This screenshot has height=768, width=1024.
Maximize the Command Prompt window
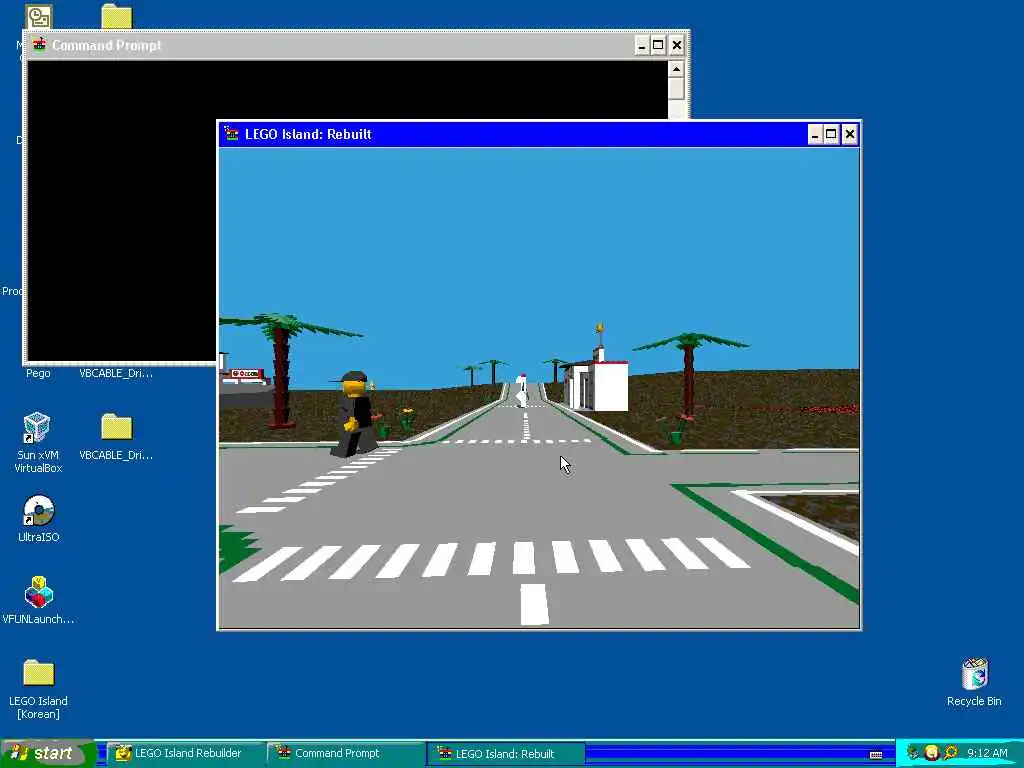658,45
